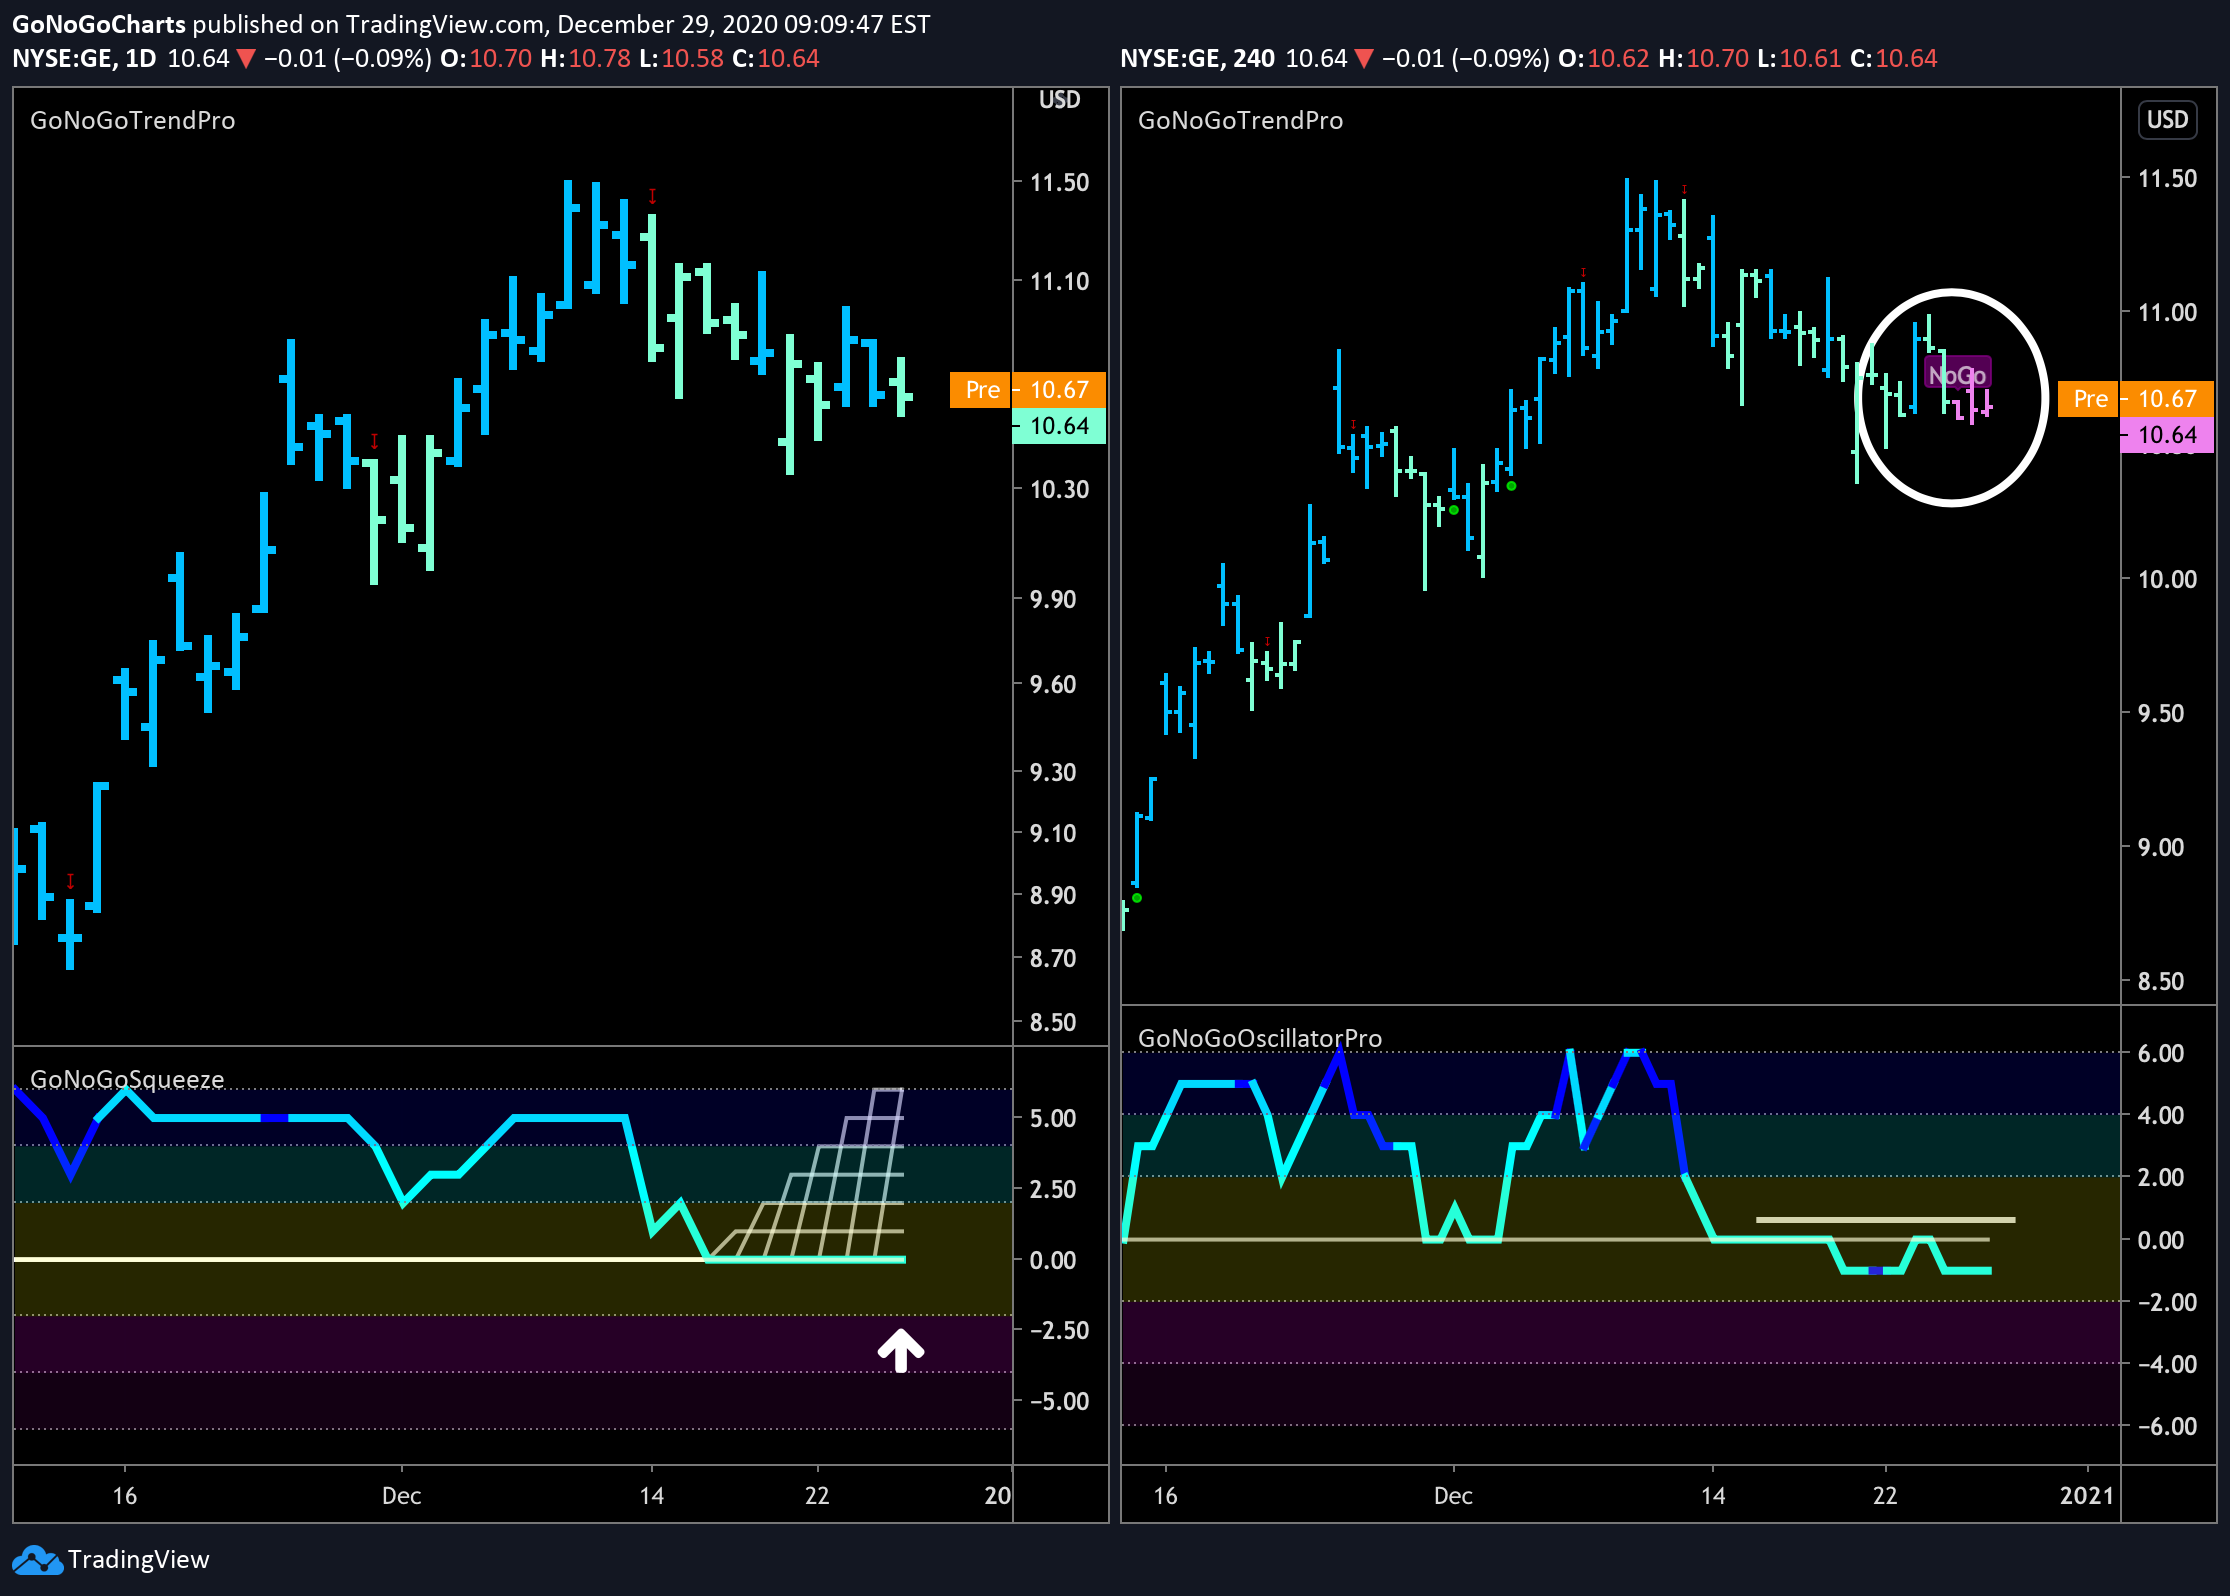Click the red down triangle in left header
2230x1596 pixels.
click(246, 59)
